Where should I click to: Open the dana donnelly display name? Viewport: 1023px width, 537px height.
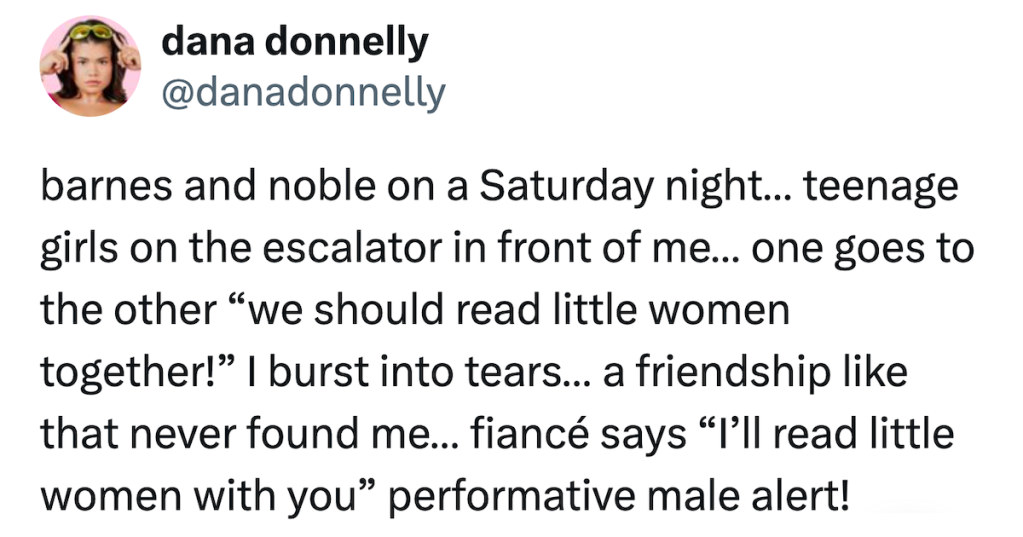[x=294, y=41]
